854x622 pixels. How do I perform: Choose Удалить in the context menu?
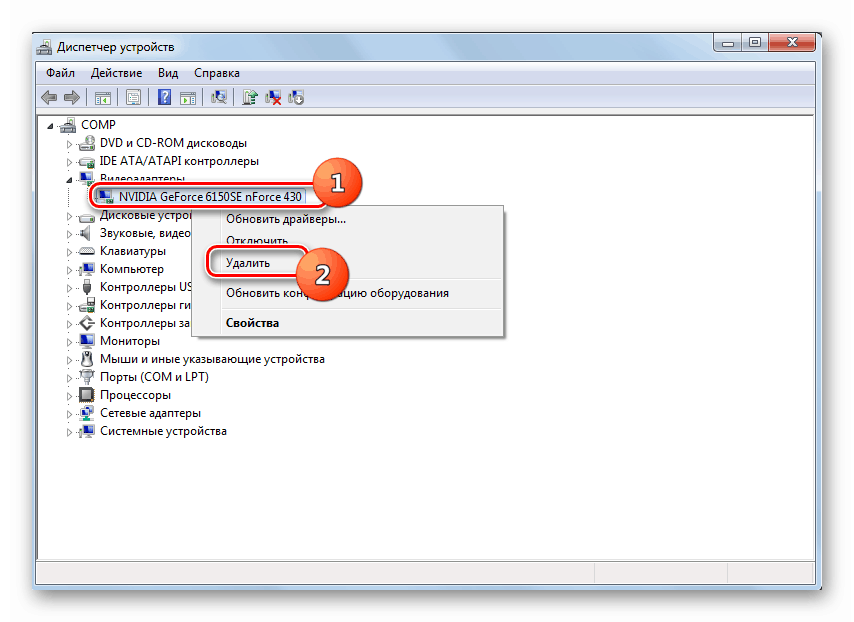[347, 263]
